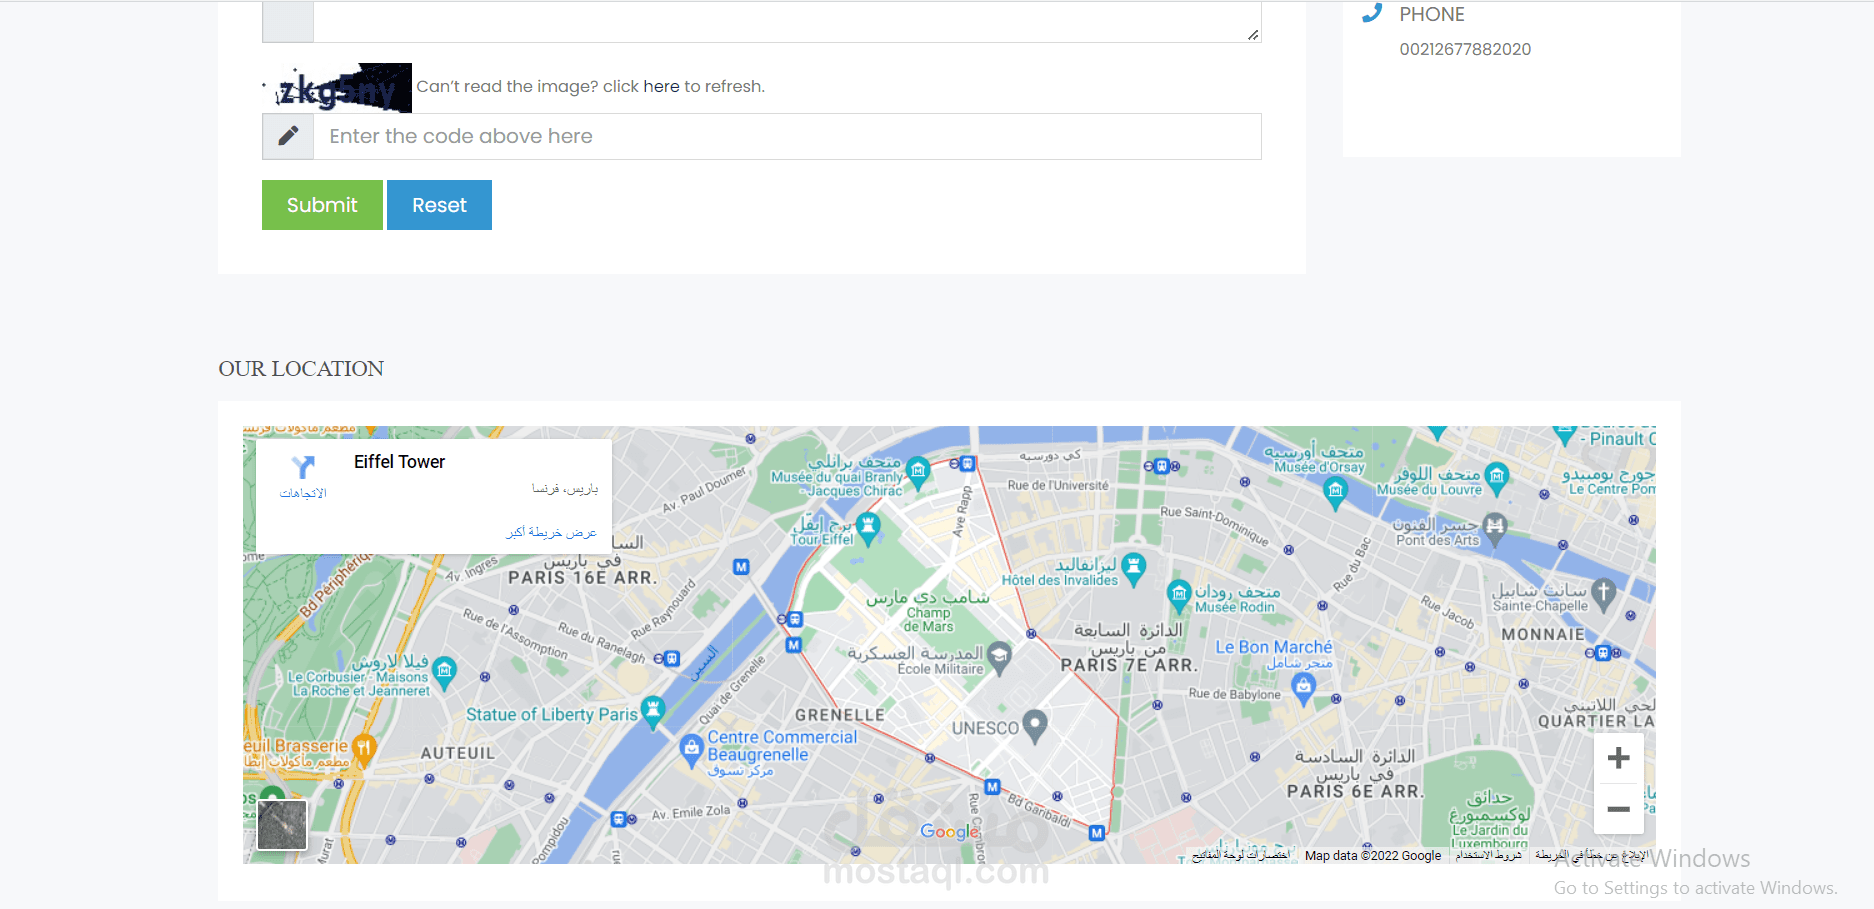The width and height of the screenshot is (1874, 909).
Task: Click the captcha image zkg5ny
Action: click(x=337, y=88)
